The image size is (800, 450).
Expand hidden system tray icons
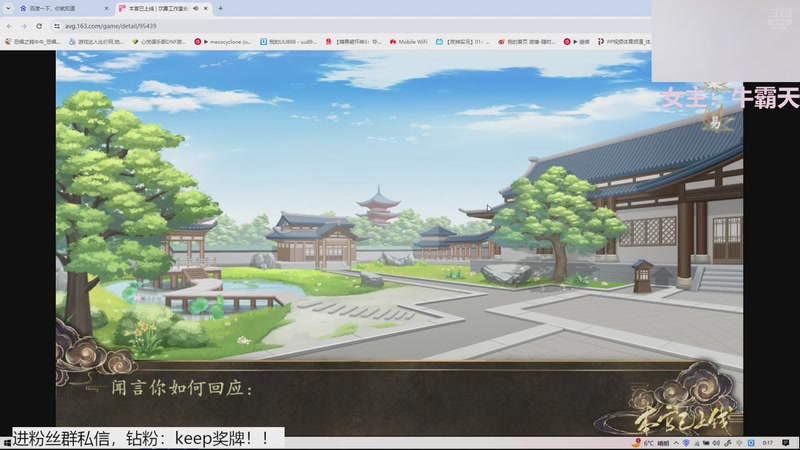pos(676,443)
